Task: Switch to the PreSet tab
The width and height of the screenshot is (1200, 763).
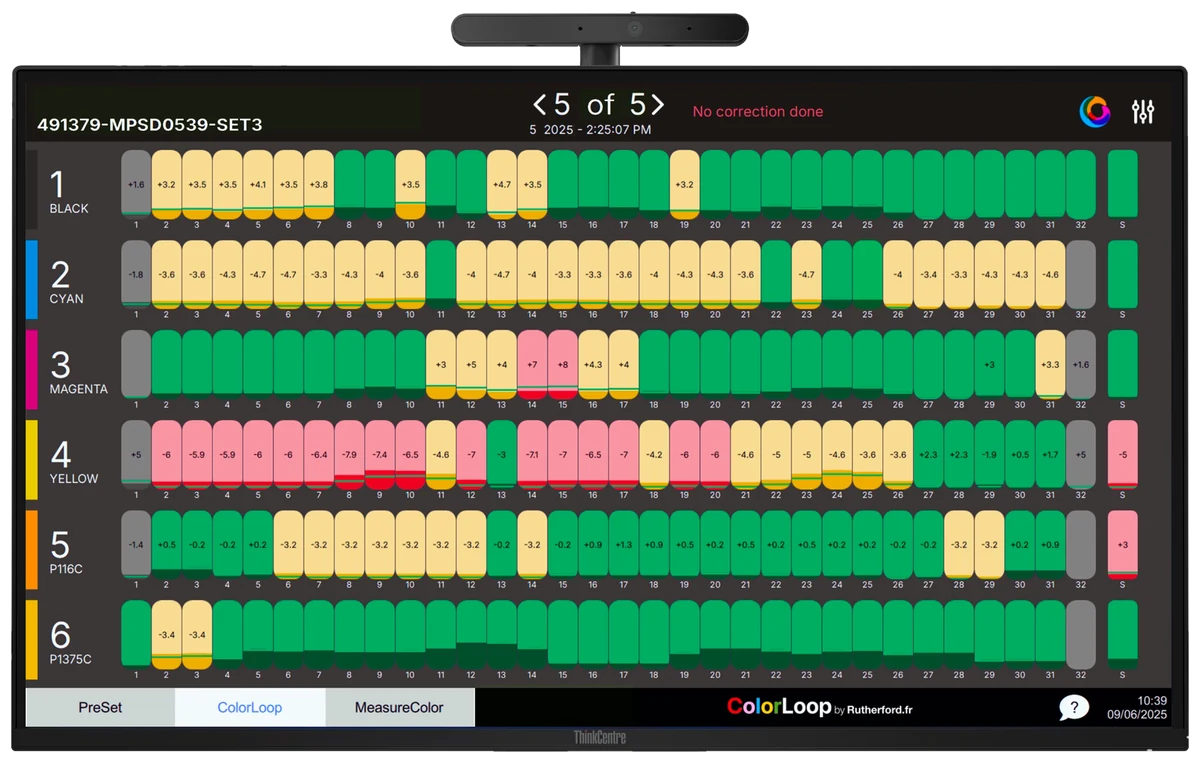Action: click(100, 707)
